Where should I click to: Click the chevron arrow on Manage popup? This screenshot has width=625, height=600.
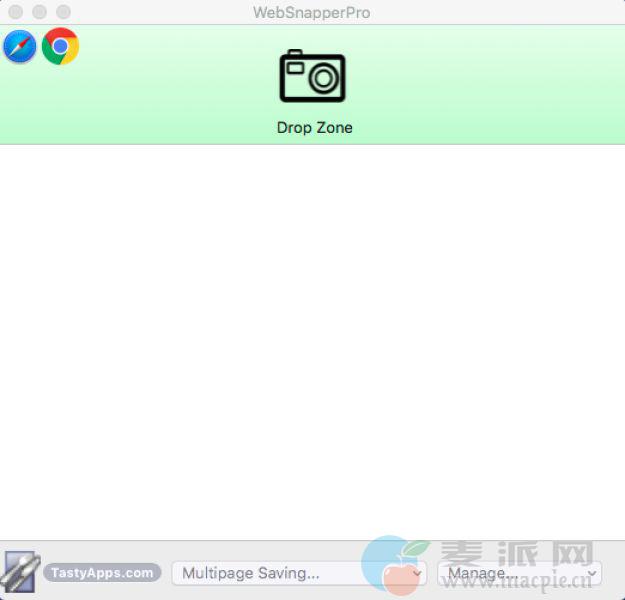tap(591, 574)
